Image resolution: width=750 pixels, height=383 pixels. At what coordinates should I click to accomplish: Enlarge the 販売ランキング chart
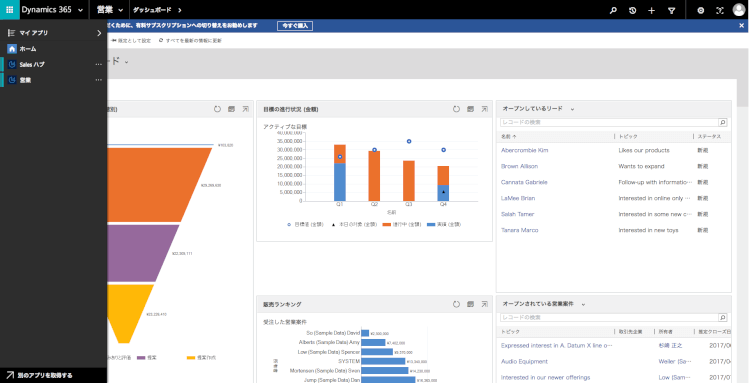(485, 304)
